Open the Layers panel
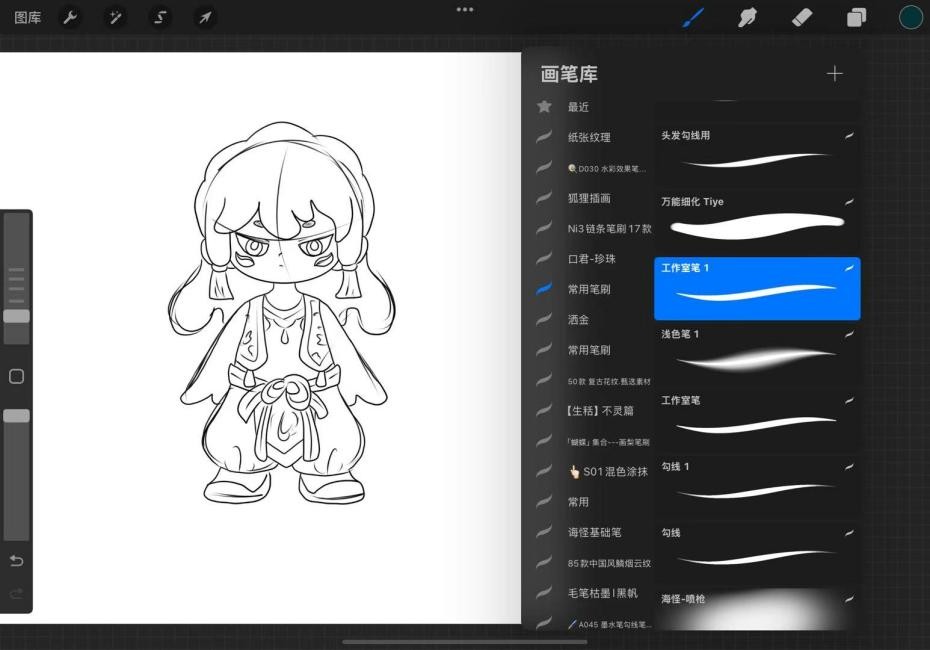 pos(856,17)
